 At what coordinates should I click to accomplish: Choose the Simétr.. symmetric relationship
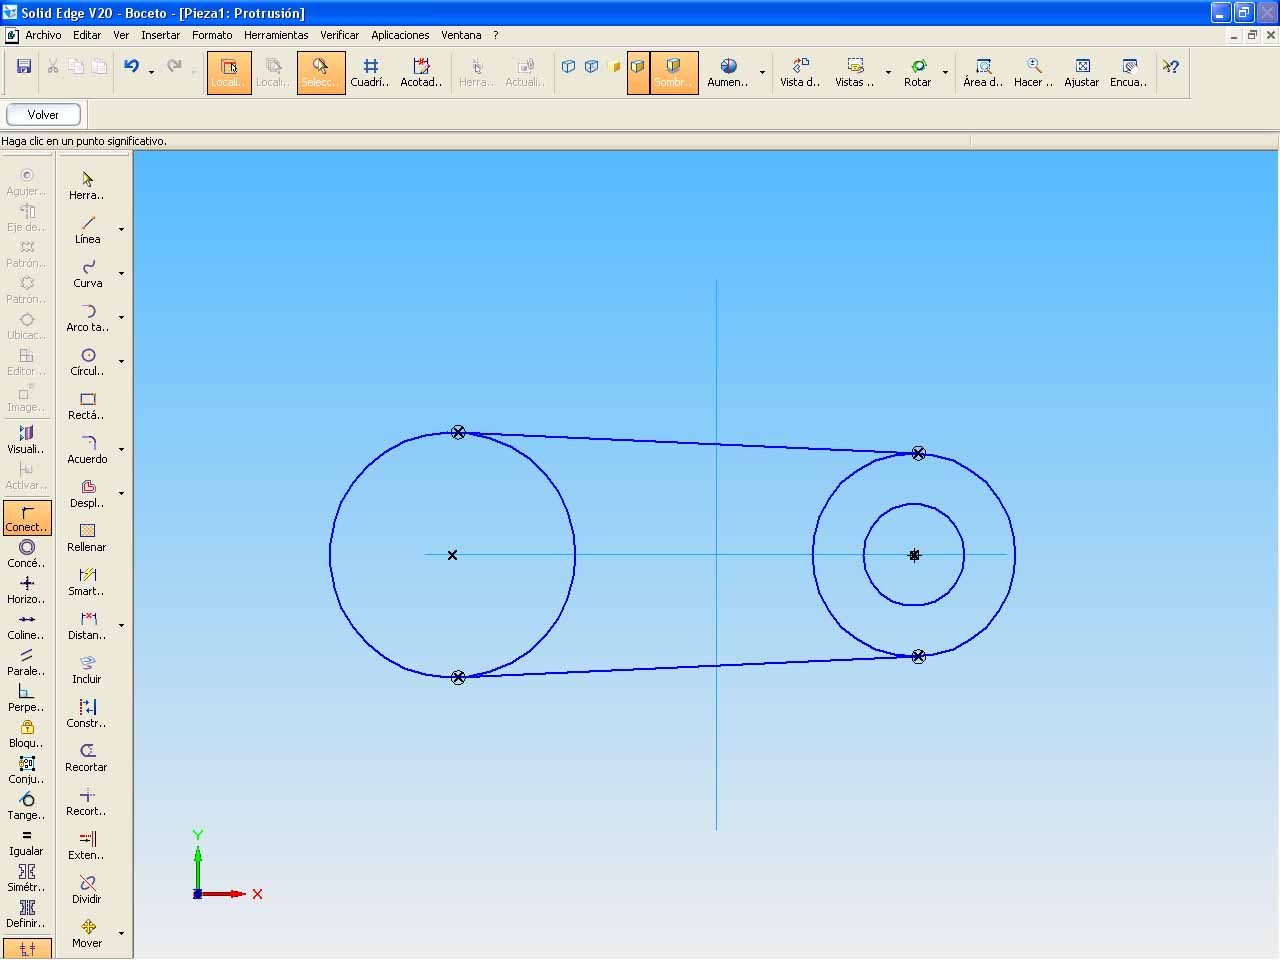[27, 878]
